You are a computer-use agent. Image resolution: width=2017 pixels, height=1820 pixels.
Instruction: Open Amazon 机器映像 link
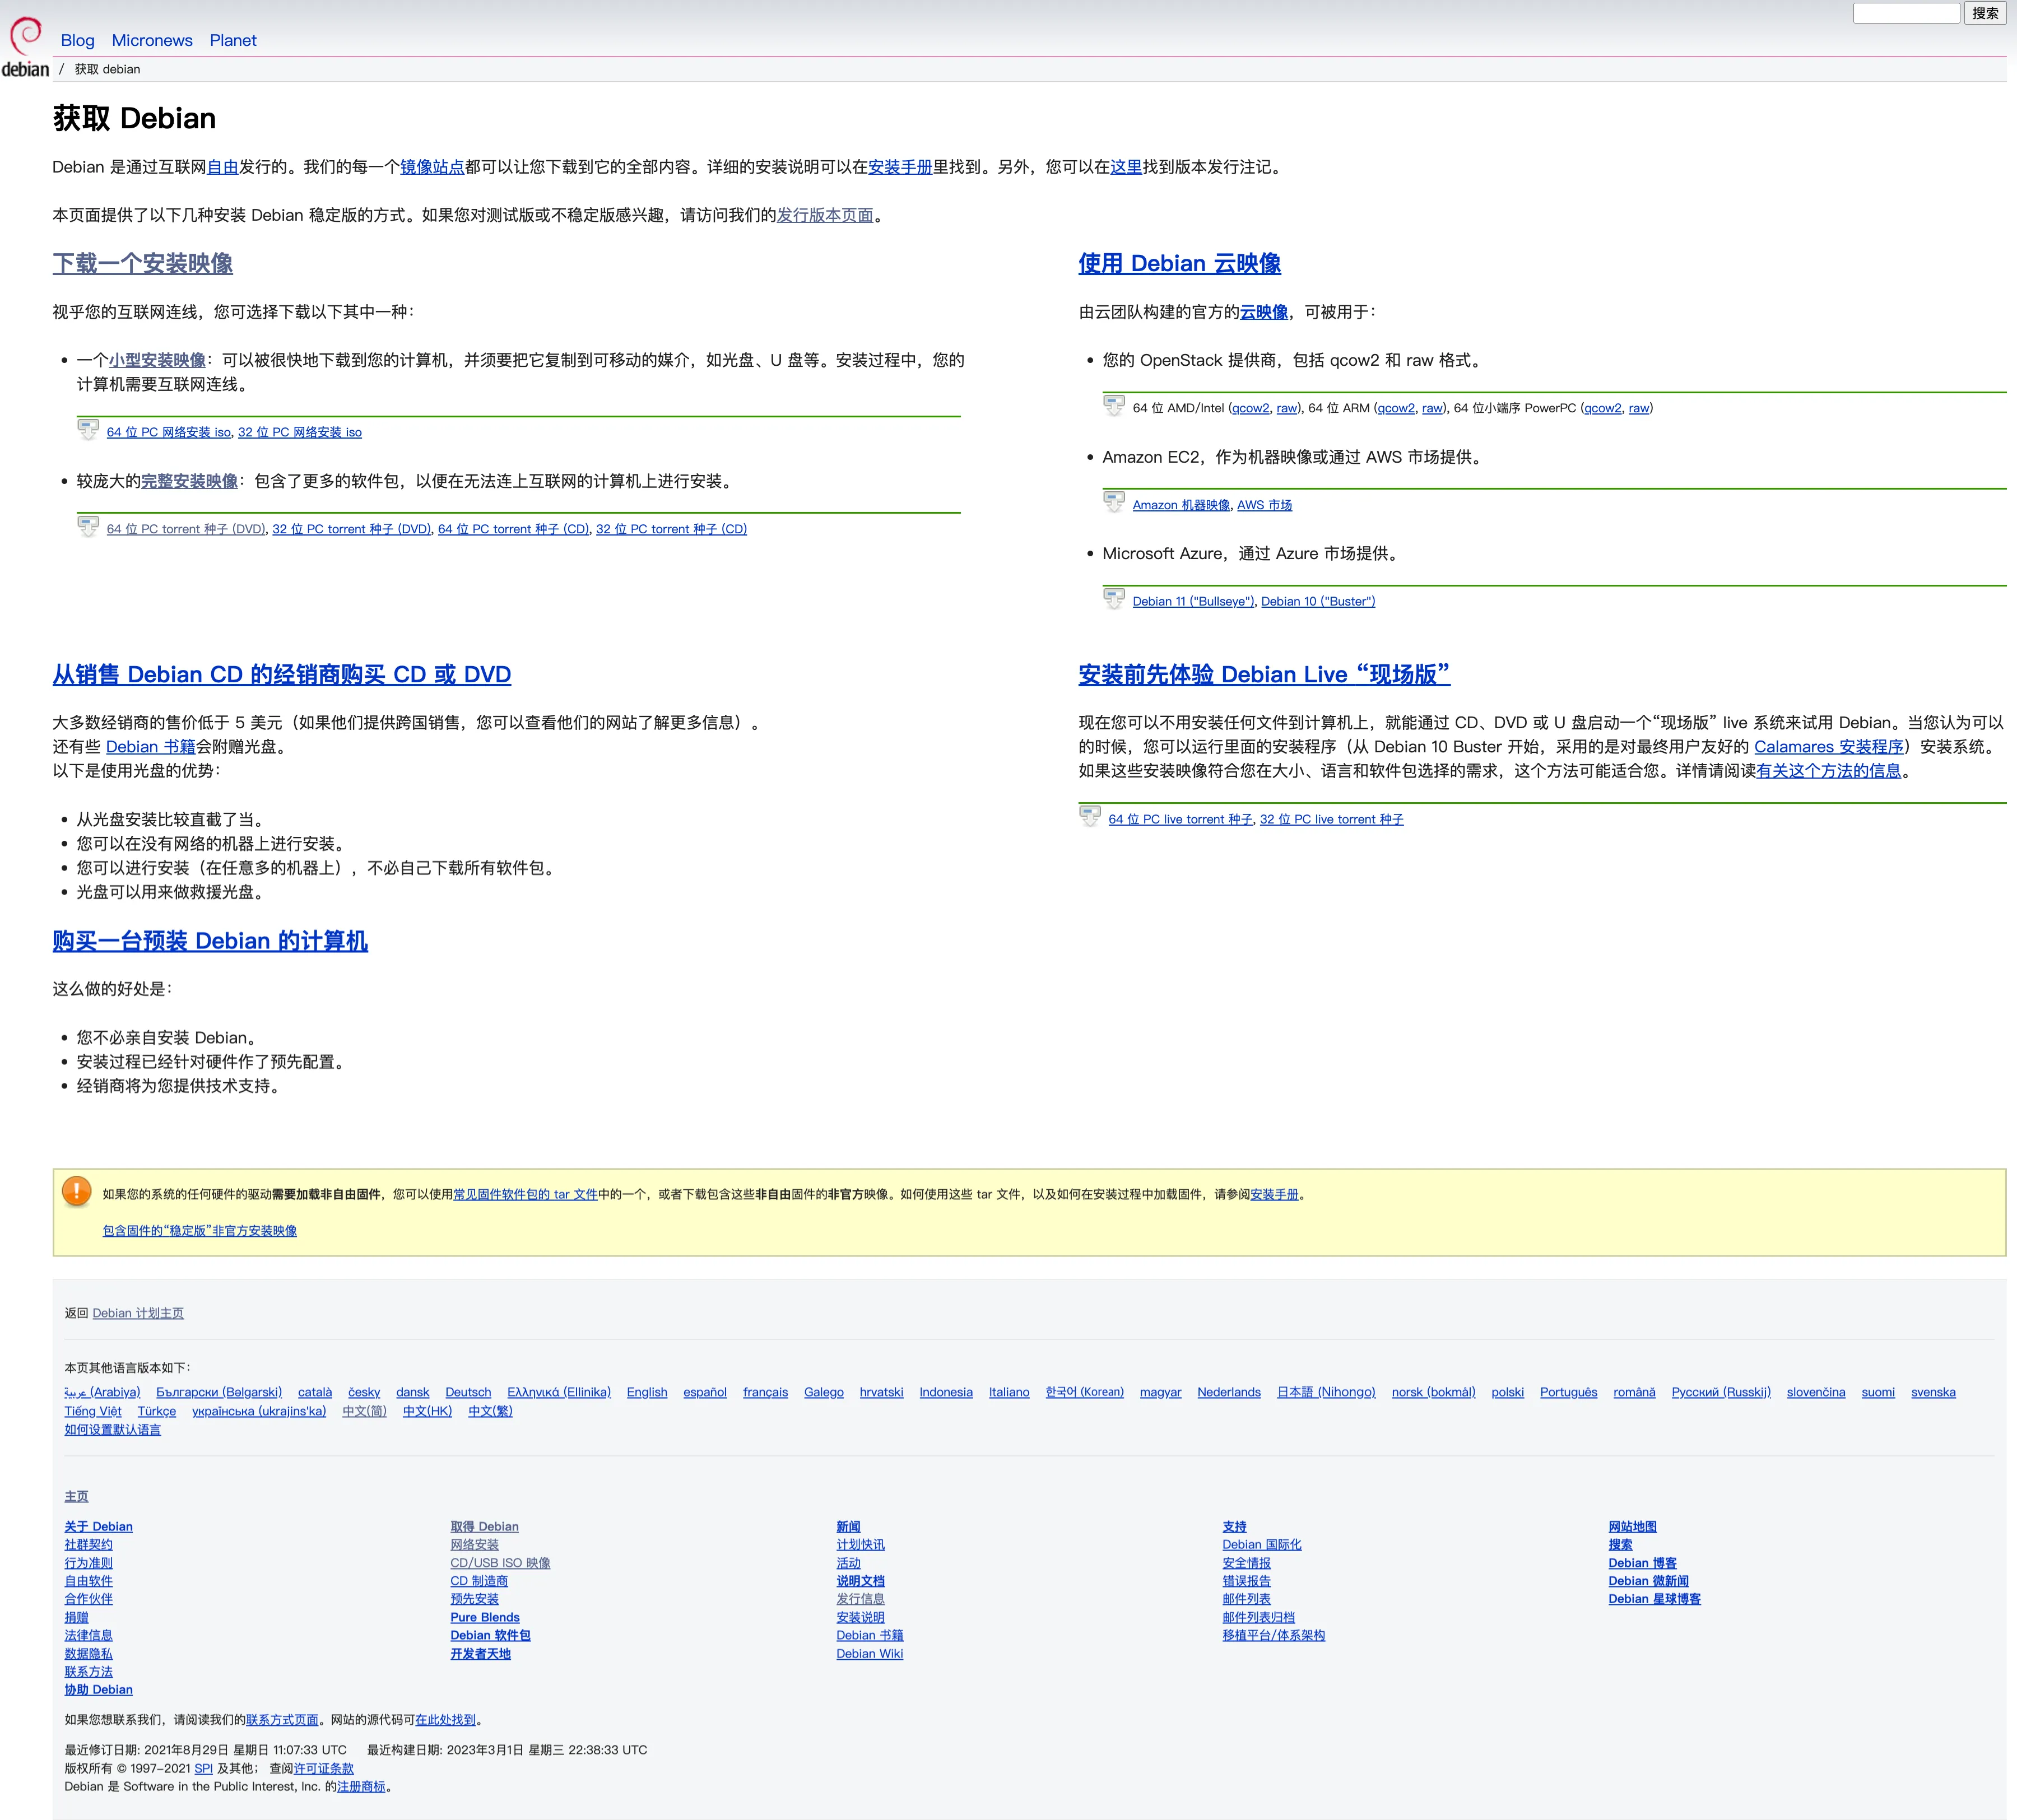click(x=1181, y=505)
